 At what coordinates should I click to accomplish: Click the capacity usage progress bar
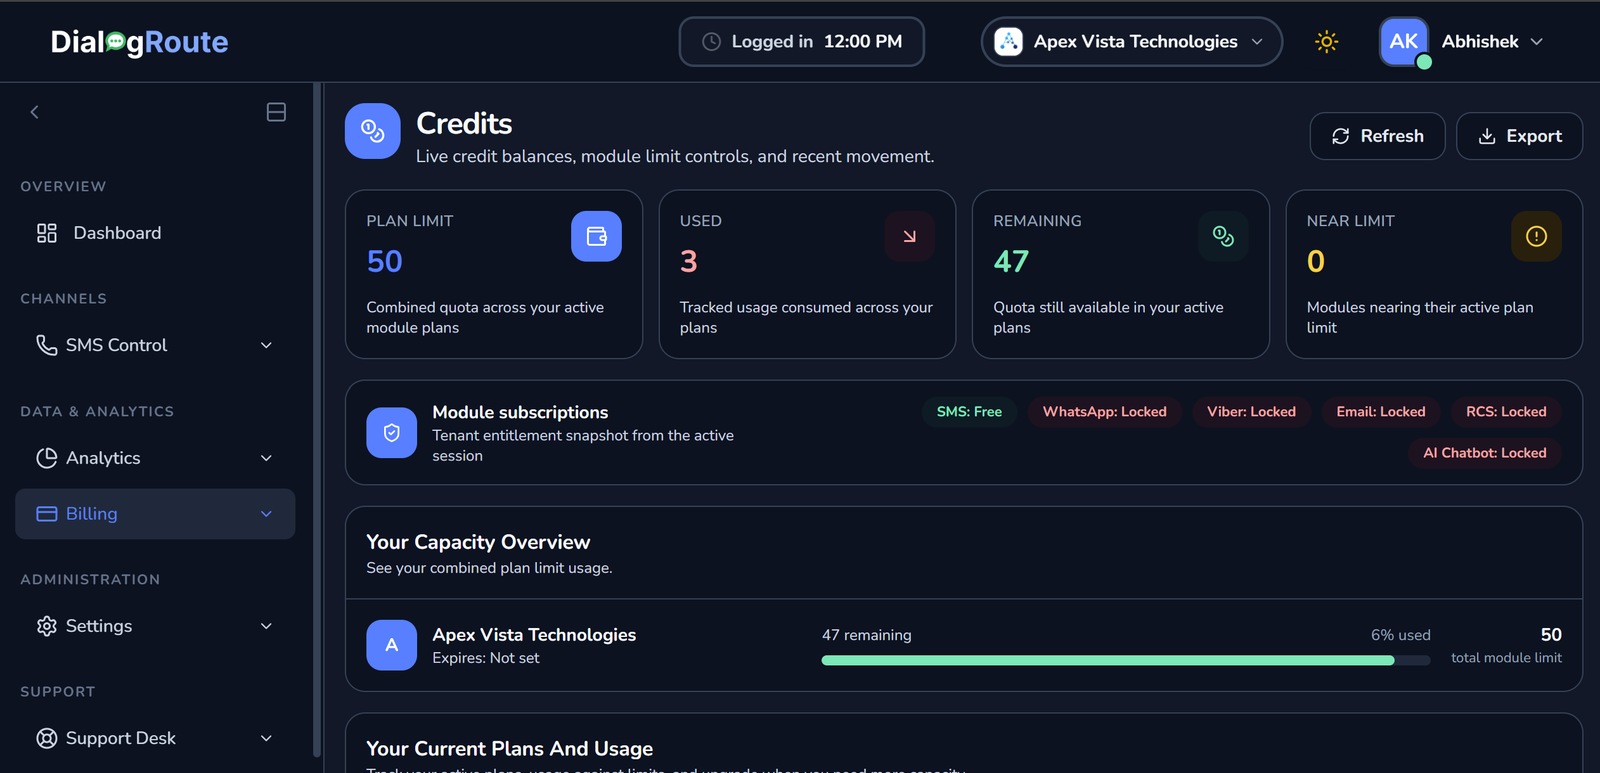(1126, 660)
